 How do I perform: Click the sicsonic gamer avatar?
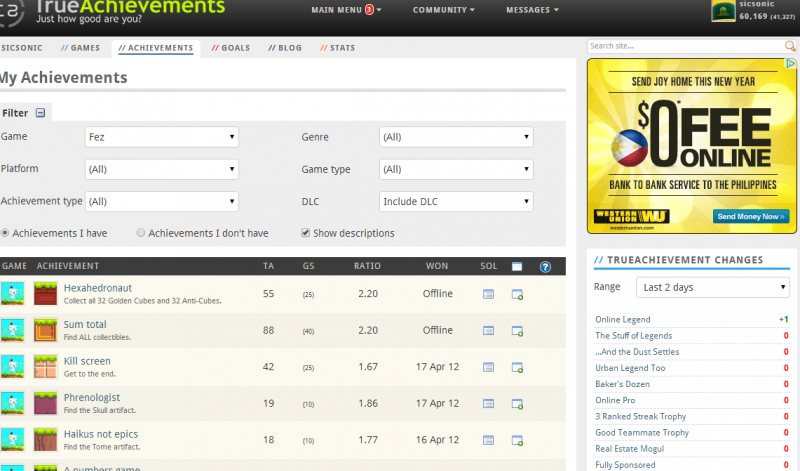coord(723,11)
